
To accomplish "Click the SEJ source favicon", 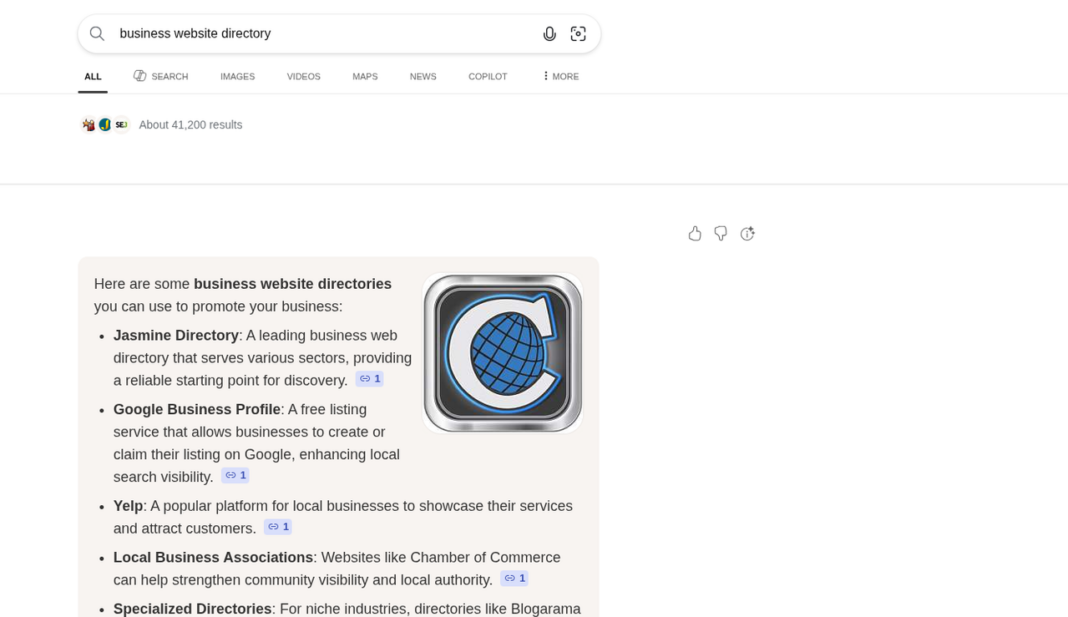I will (121, 125).
